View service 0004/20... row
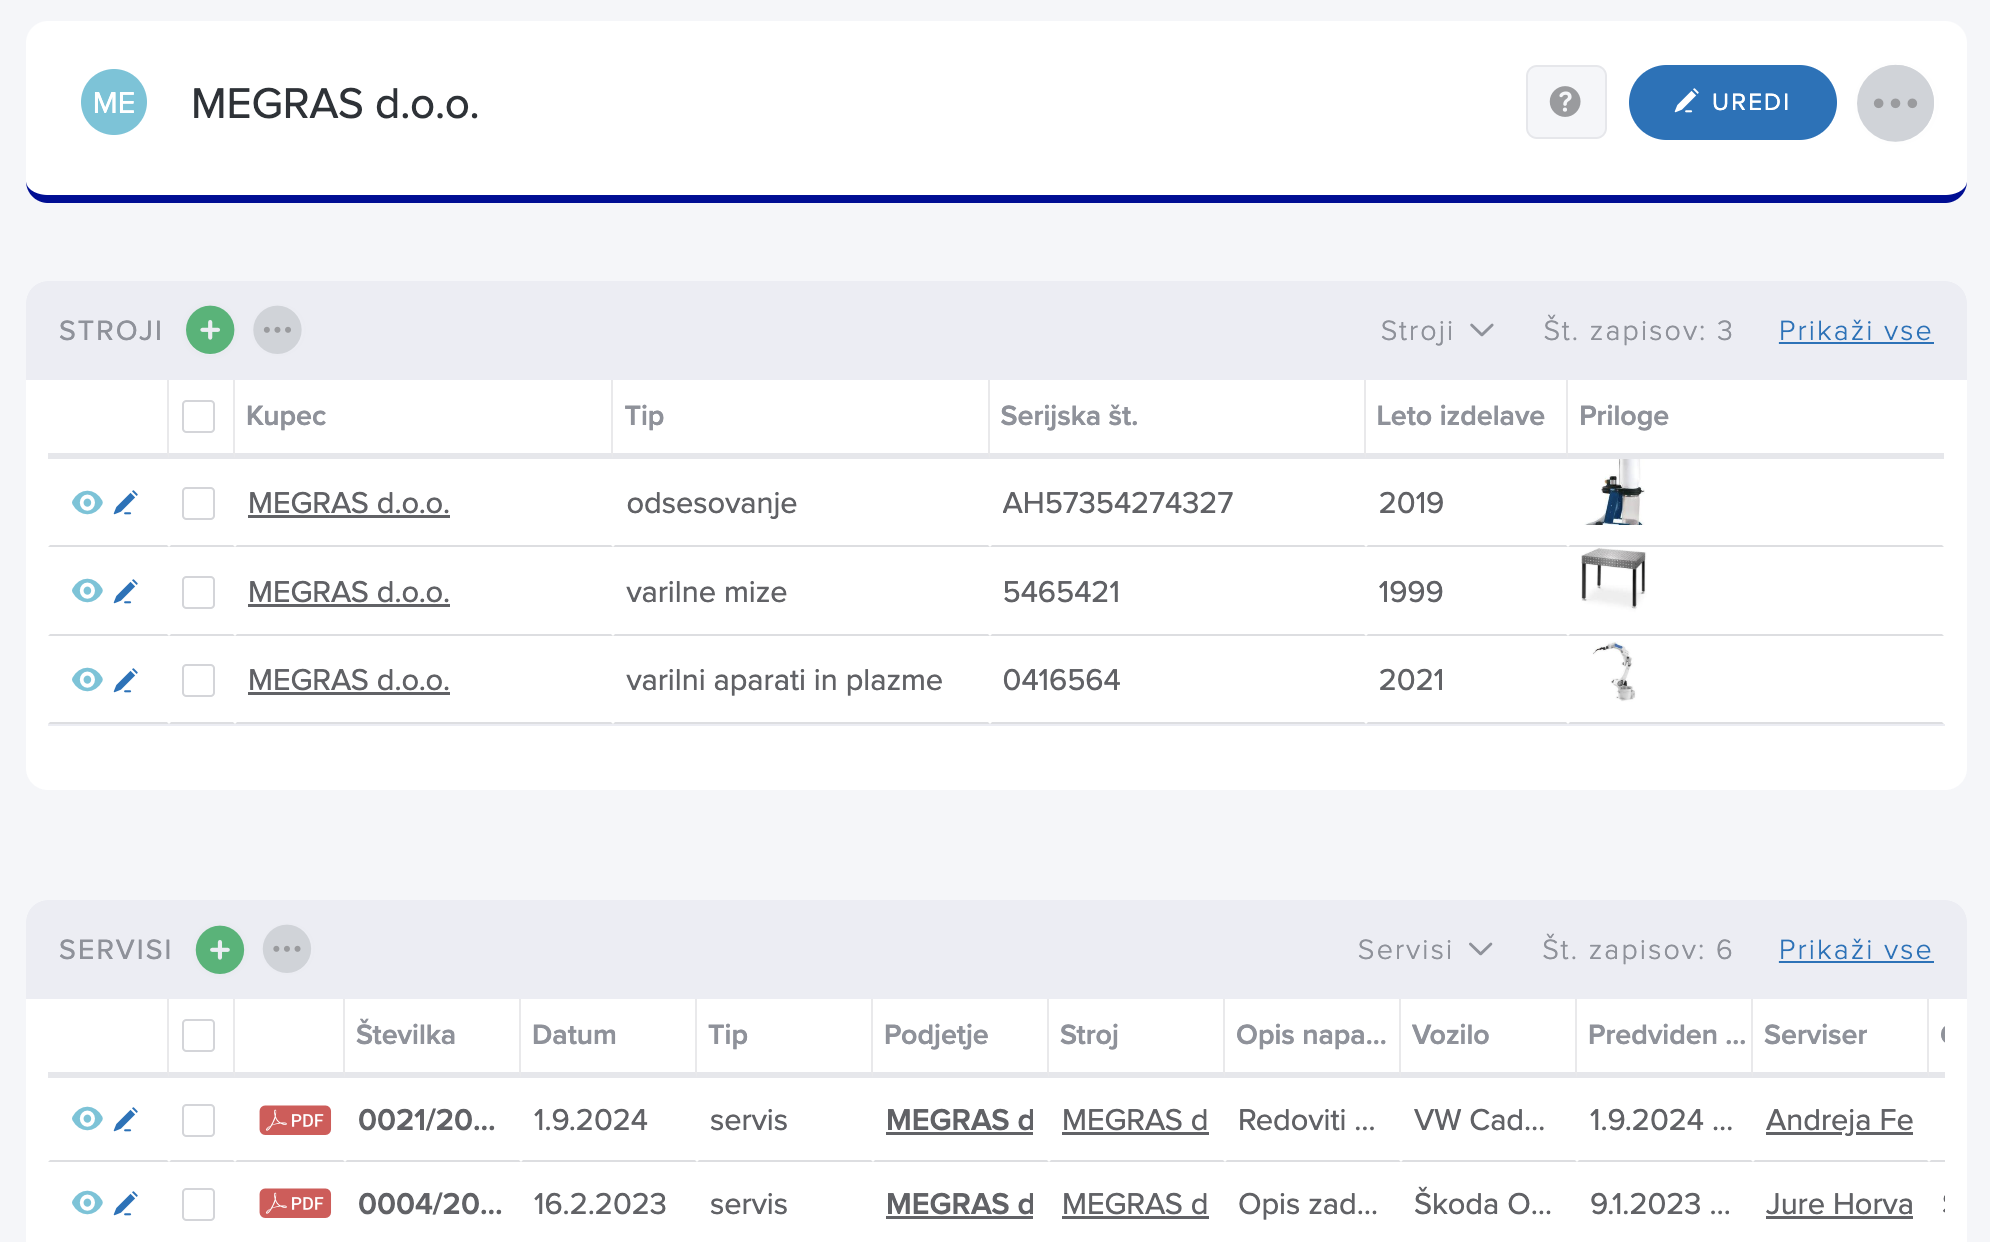Screen dimensions: 1990x1242 tap(87, 1203)
